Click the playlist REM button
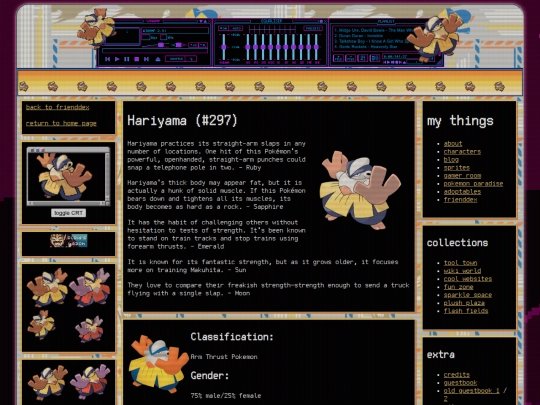This screenshot has height=405, width=540. point(350,58)
